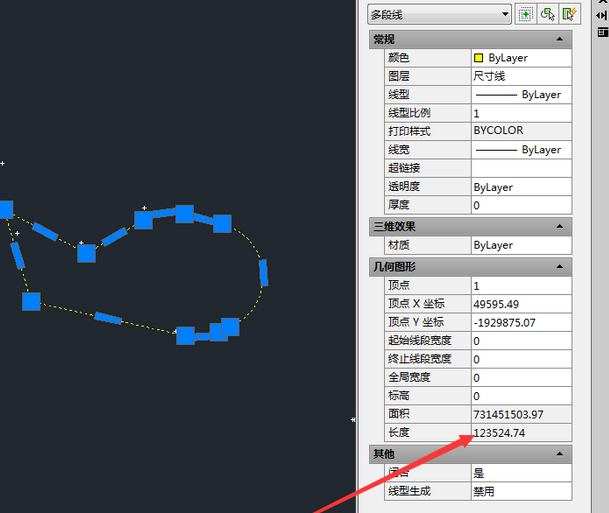Click the 线宽 ByLayer value field
The height and width of the screenshot is (513, 609).
(x=520, y=150)
